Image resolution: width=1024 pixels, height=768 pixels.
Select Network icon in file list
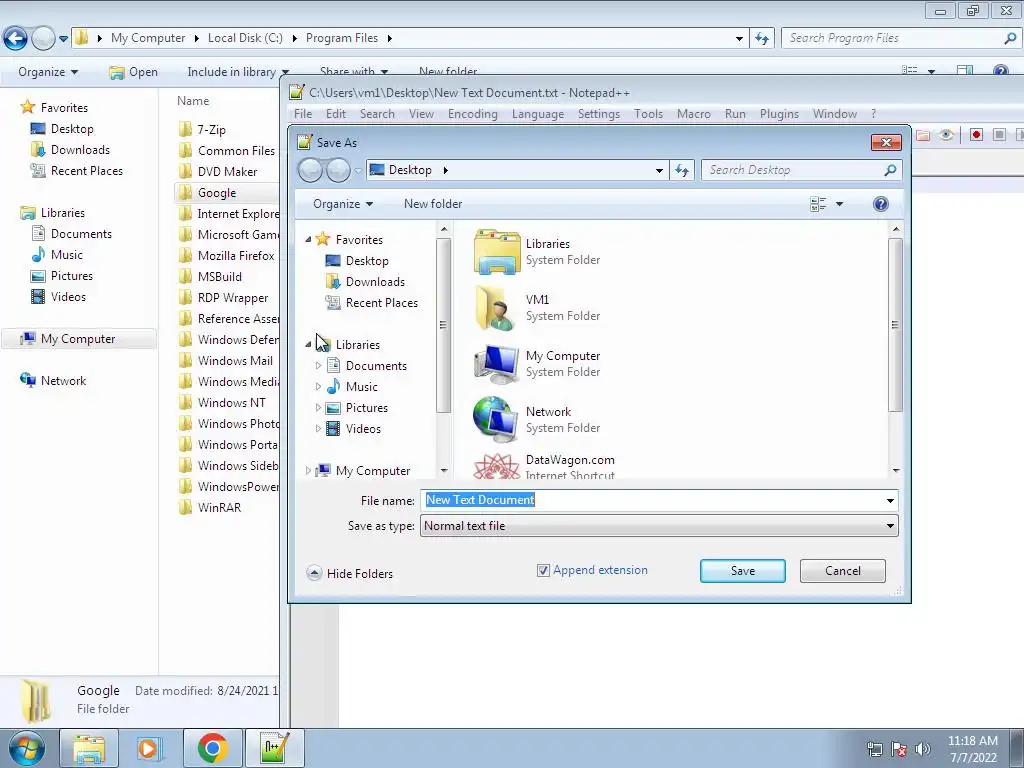tap(496, 420)
